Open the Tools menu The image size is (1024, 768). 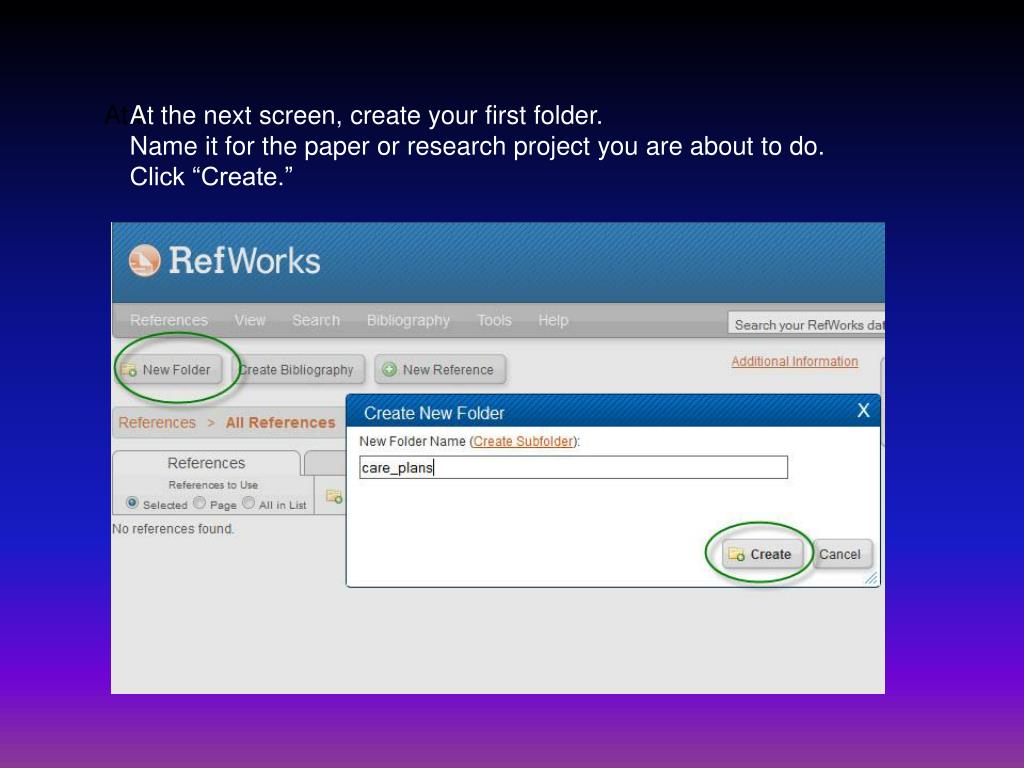[x=494, y=321]
